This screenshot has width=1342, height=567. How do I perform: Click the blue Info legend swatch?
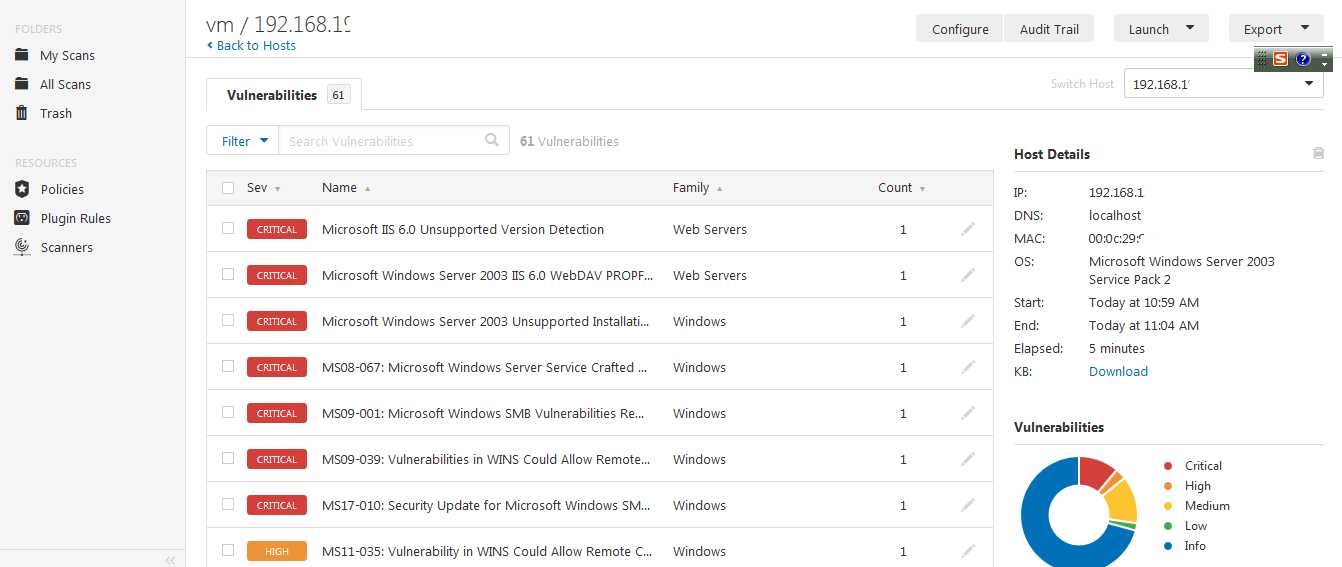[x=1168, y=546]
